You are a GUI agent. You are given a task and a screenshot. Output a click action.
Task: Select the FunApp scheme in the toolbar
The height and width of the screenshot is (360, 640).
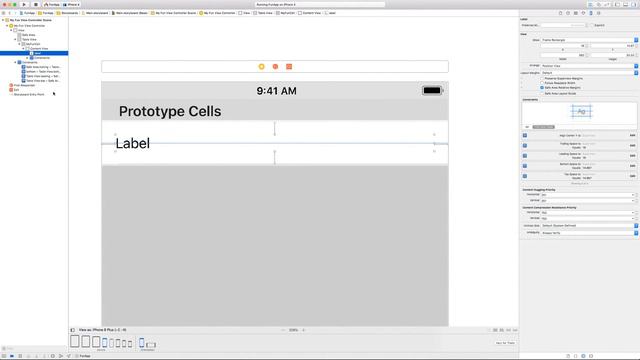click(x=52, y=4)
